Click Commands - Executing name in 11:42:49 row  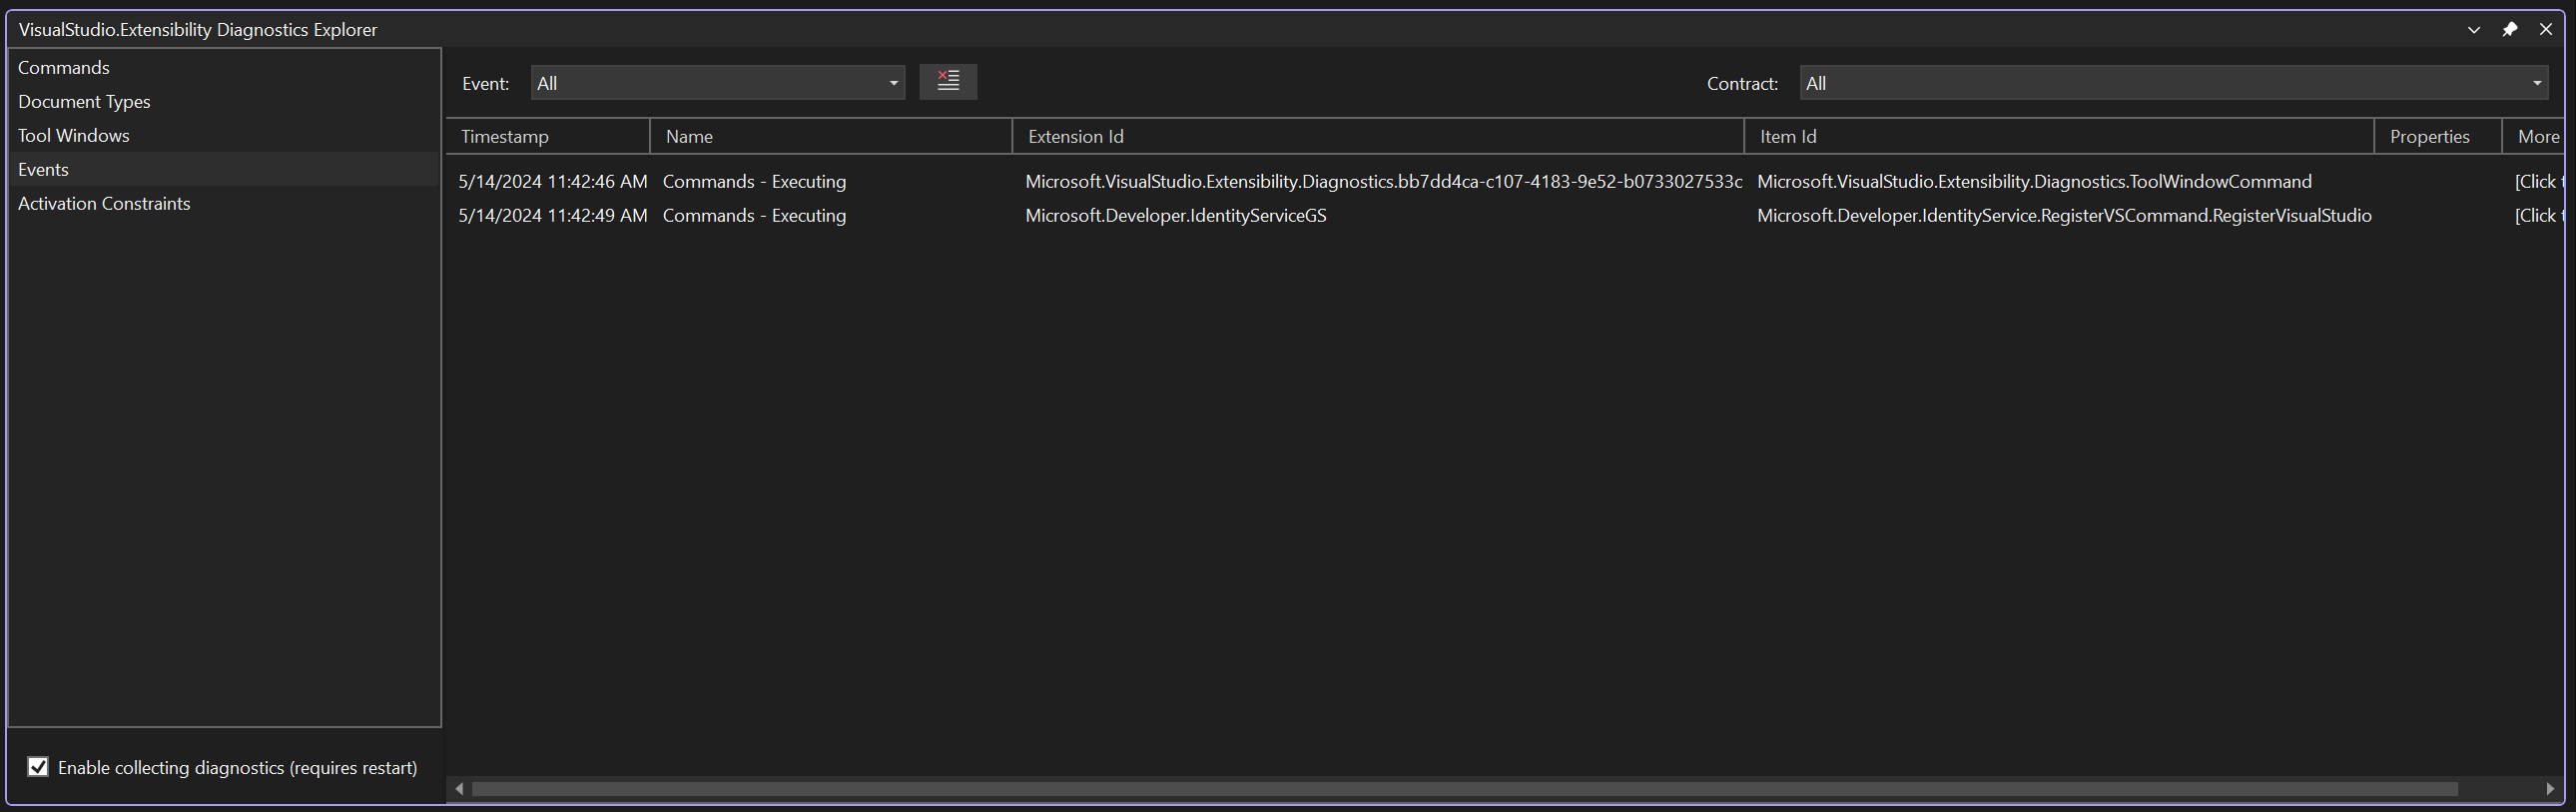[x=754, y=216]
